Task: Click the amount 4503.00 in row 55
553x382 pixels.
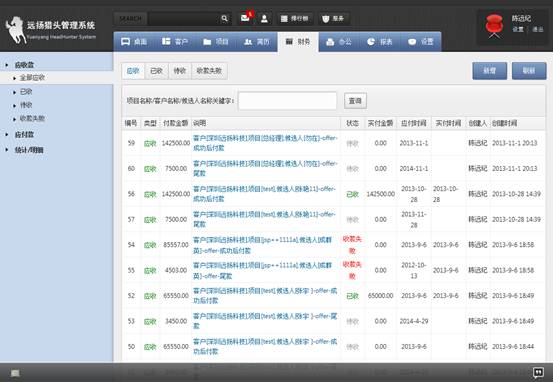Action: click(177, 270)
